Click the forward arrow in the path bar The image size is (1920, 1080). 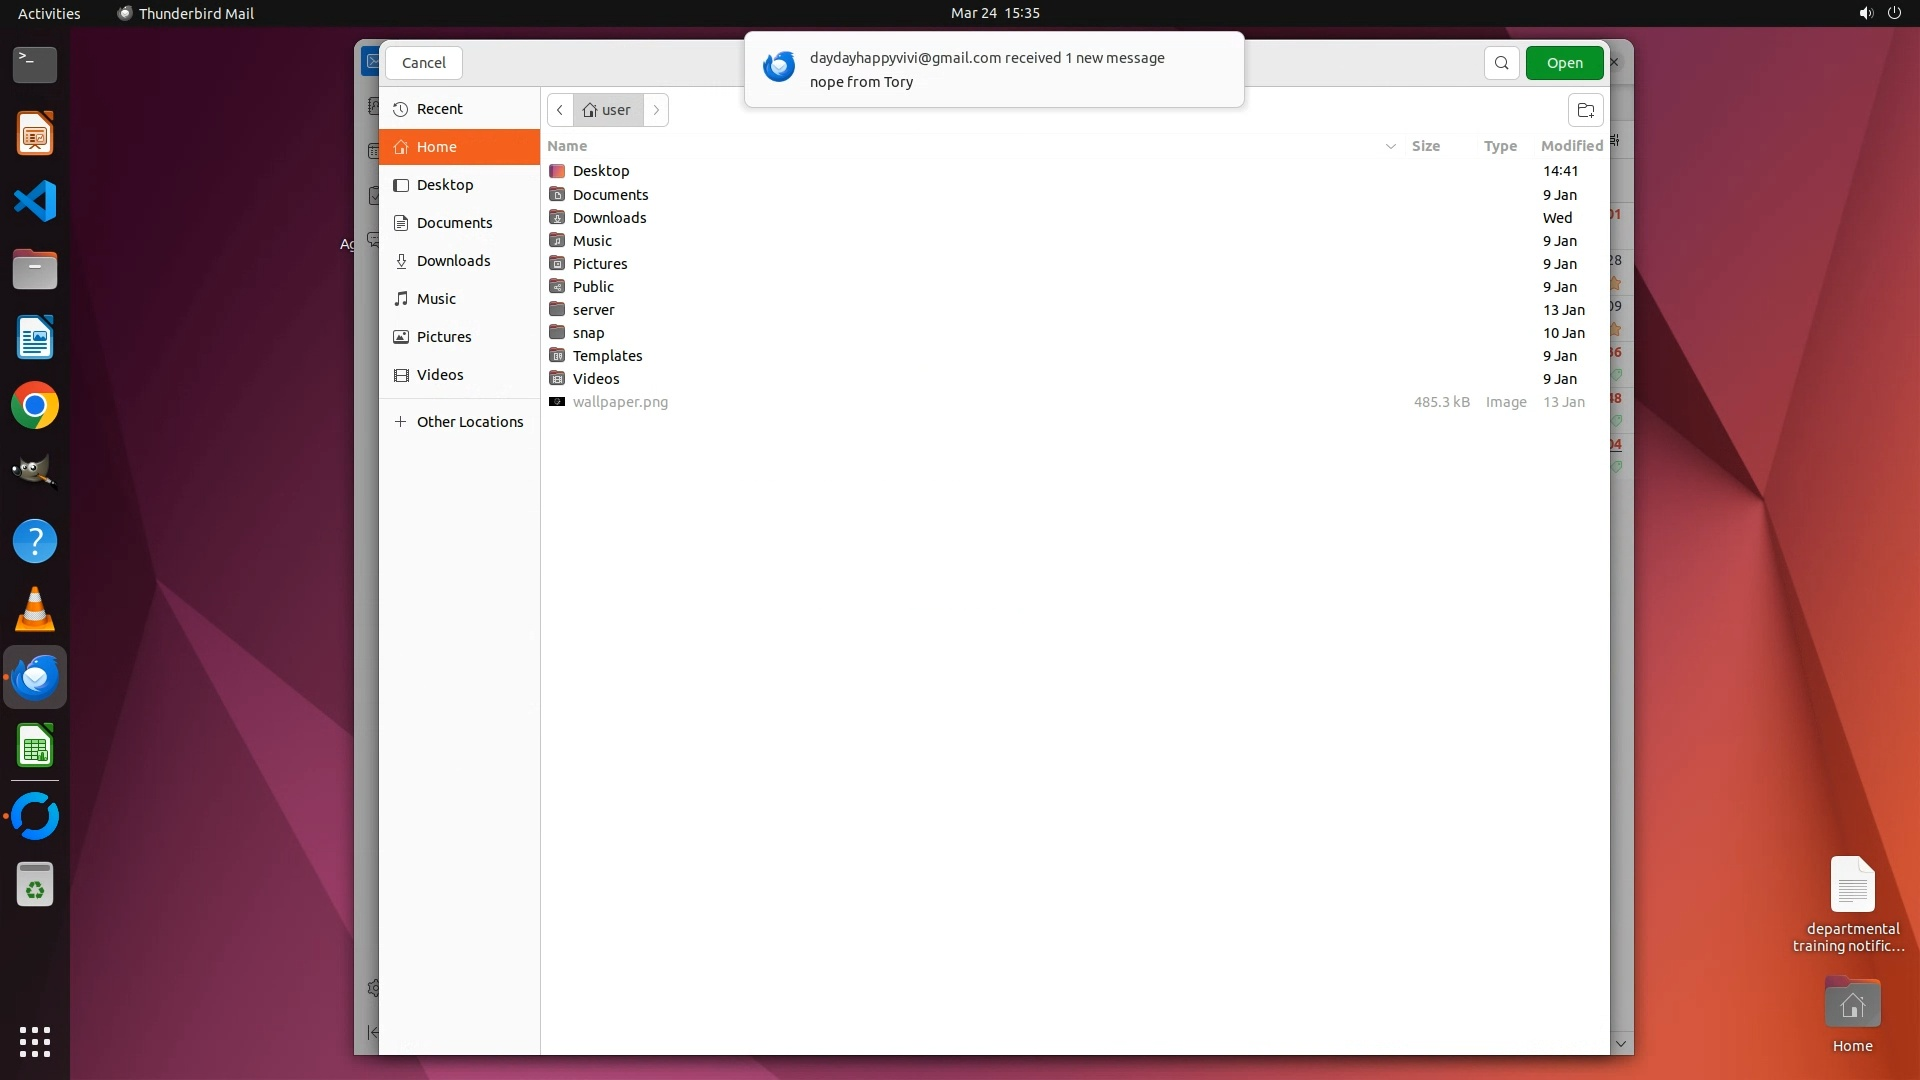(x=656, y=110)
